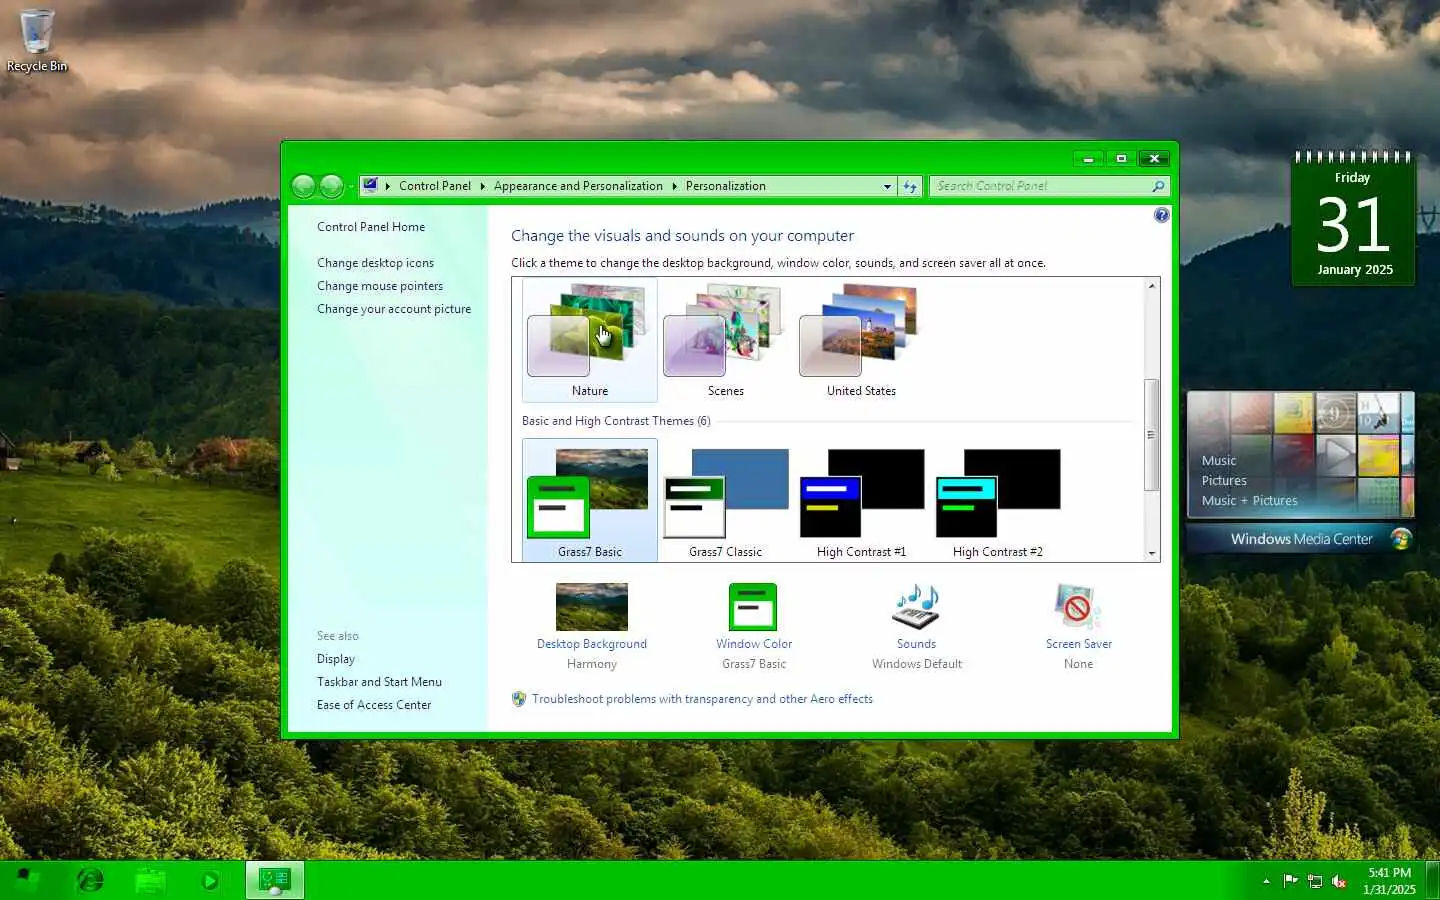Open Windows Media Player from taskbar

[x=209, y=880]
